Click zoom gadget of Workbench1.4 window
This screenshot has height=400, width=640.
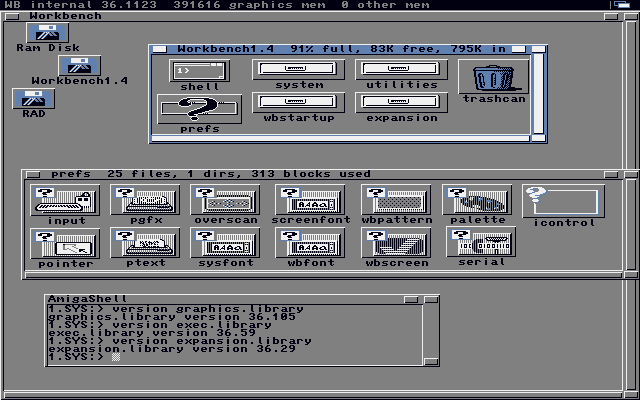518,49
